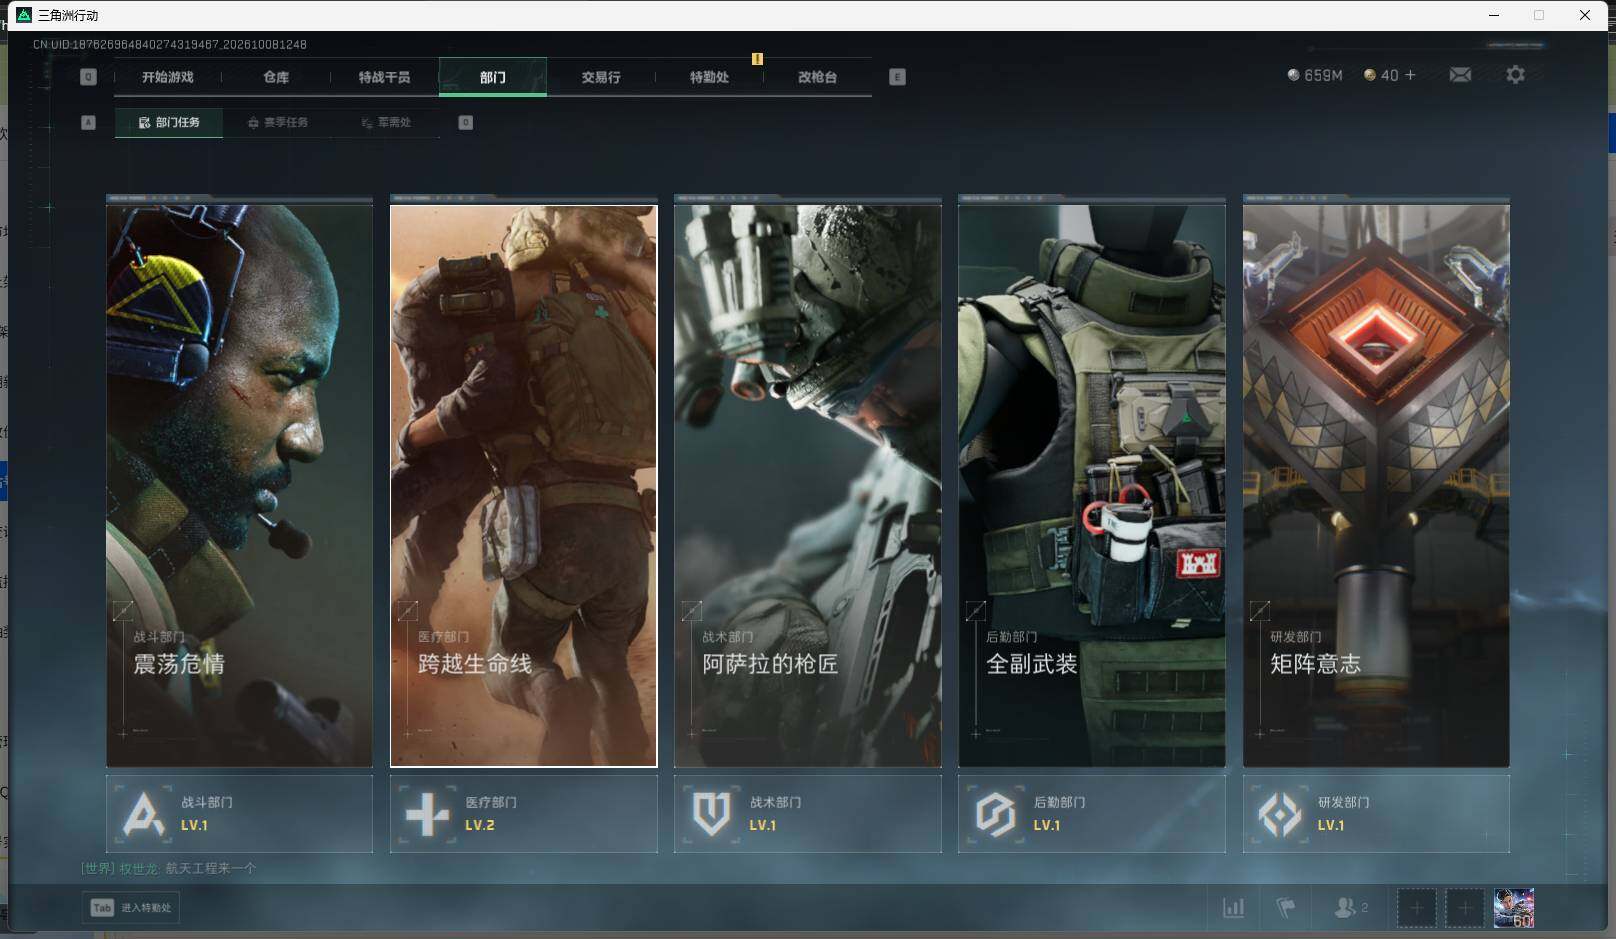
Task: Open the bar chart stats icon
Action: (x=1234, y=908)
